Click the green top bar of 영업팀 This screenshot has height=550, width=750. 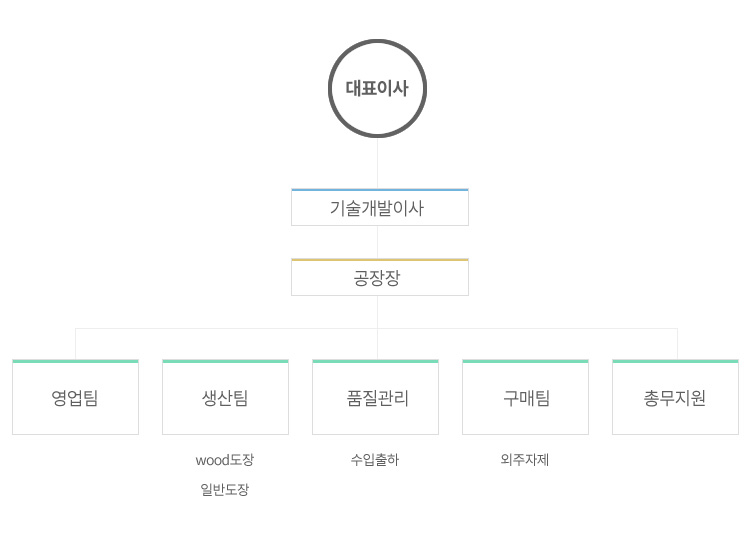(x=76, y=361)
